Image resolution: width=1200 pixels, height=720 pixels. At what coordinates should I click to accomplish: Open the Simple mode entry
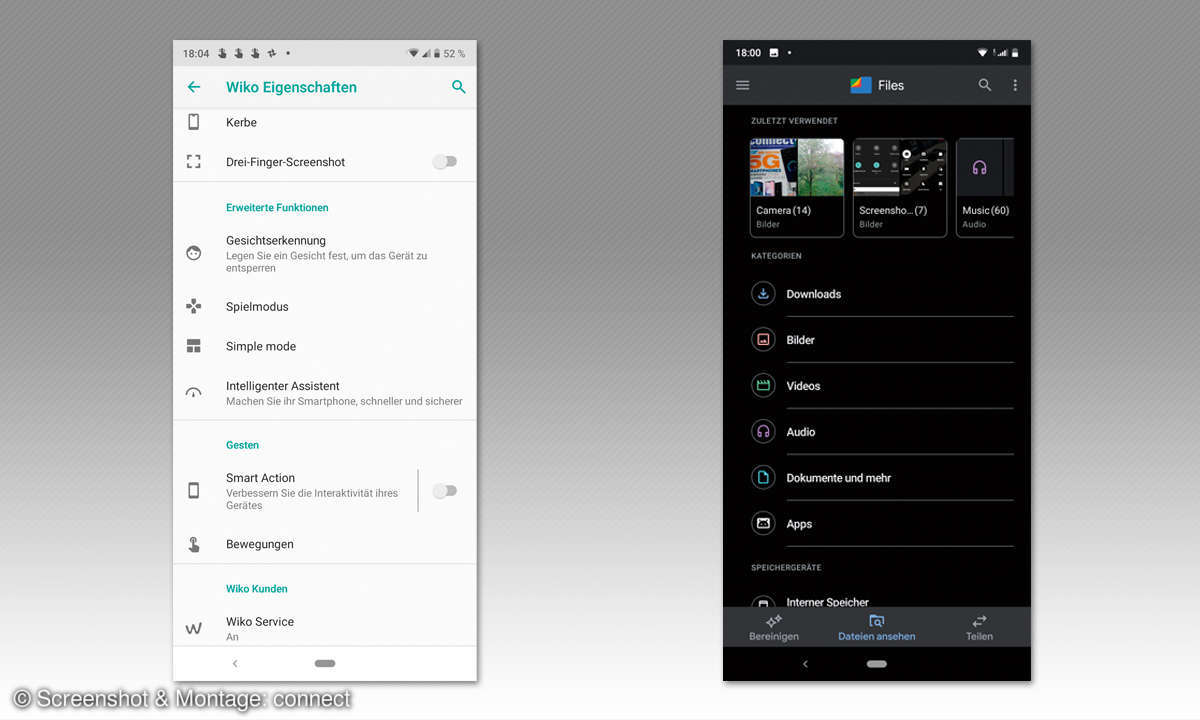pyautogui.click(x=325, y=346)
